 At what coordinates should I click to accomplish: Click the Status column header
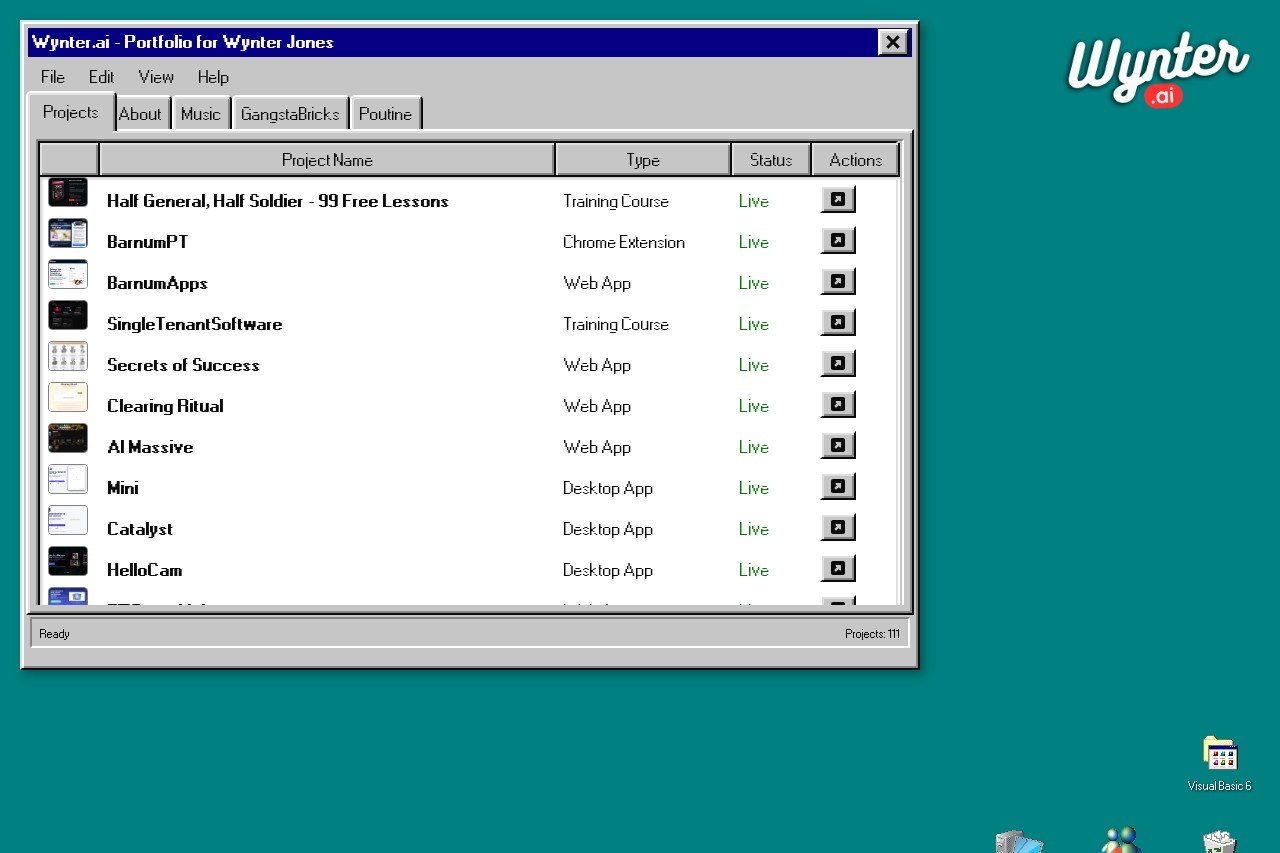coord(771,160)
